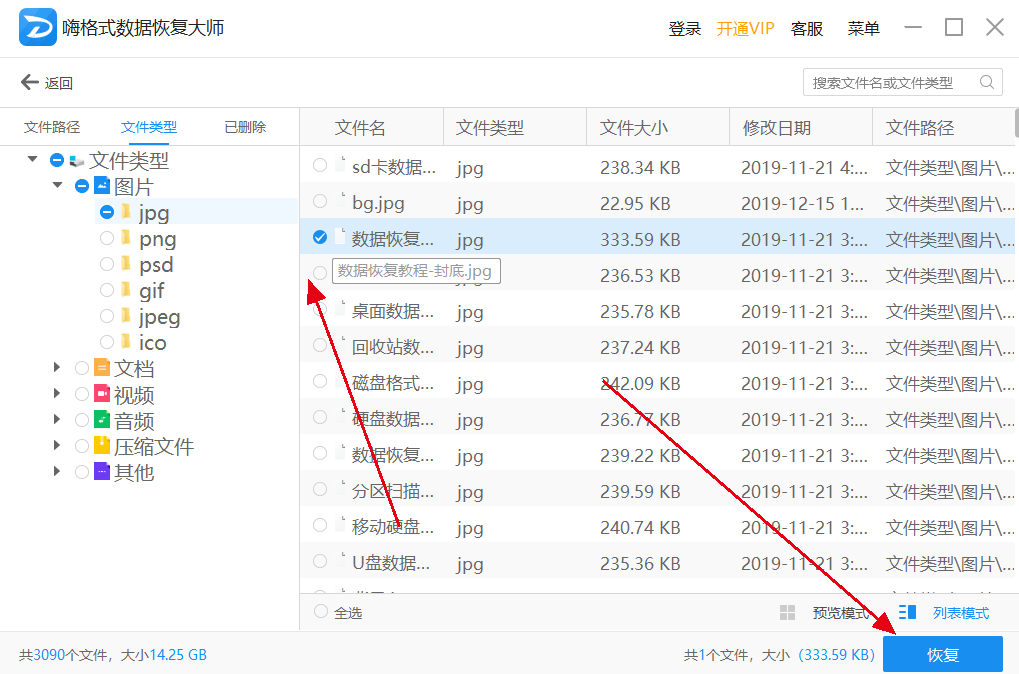The width and height of the screenshot is (1019, 674).
Task: Switch to the 已删除 tab
Action: pyautogui.click(x=245, y=127)
